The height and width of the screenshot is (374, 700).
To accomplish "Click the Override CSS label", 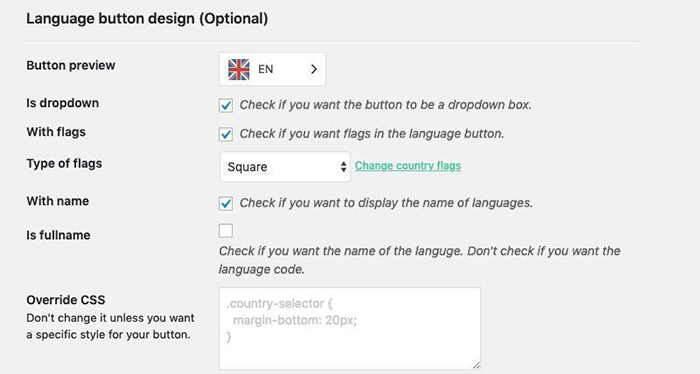I will tap(66, 300).
